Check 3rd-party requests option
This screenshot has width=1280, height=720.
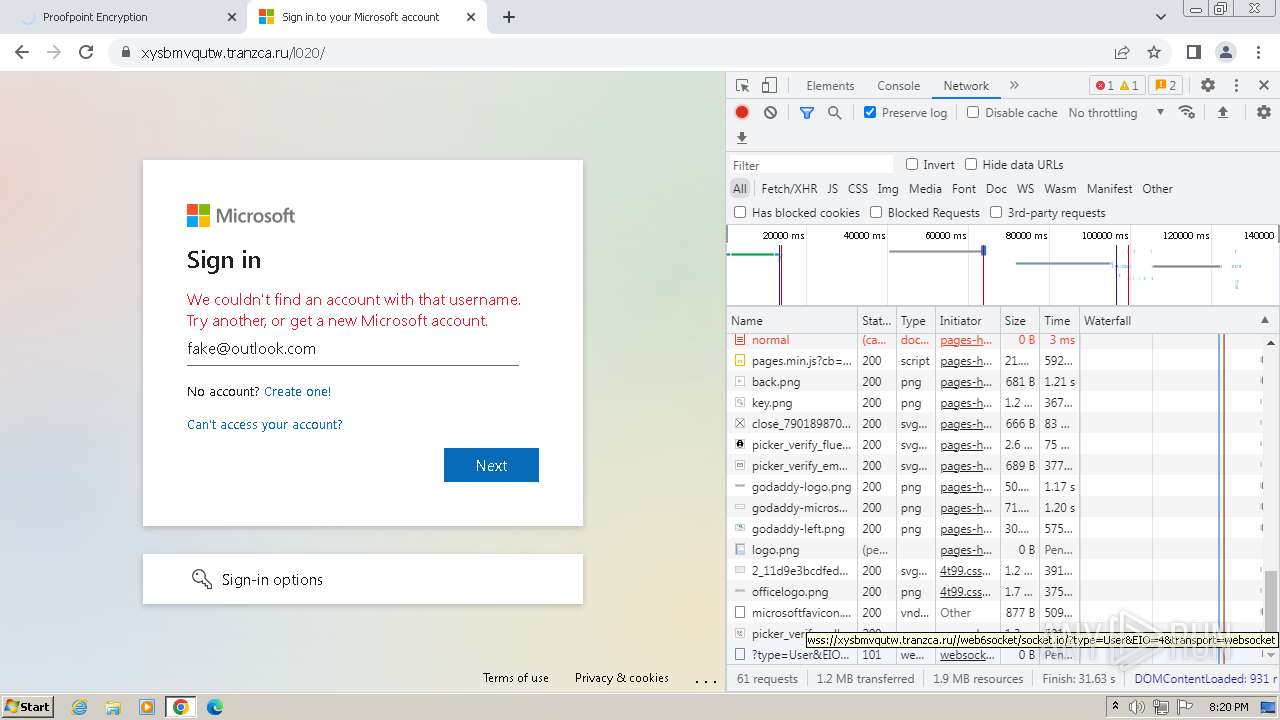(996, 212)
